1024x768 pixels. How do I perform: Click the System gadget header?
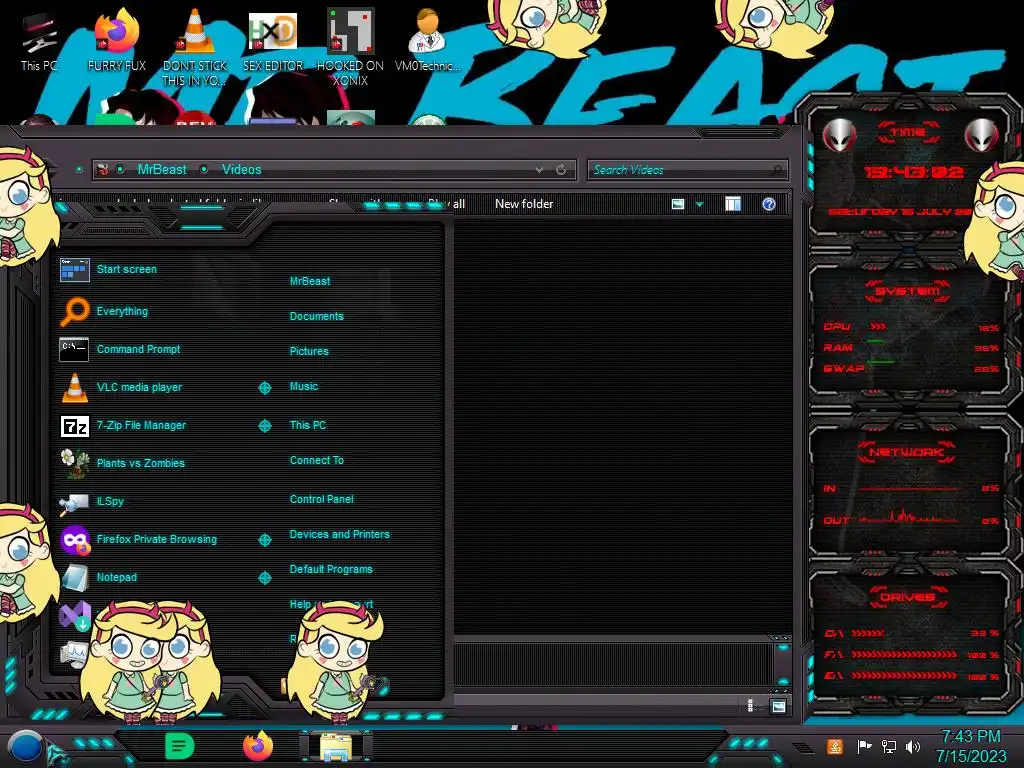tap(907, 291)
